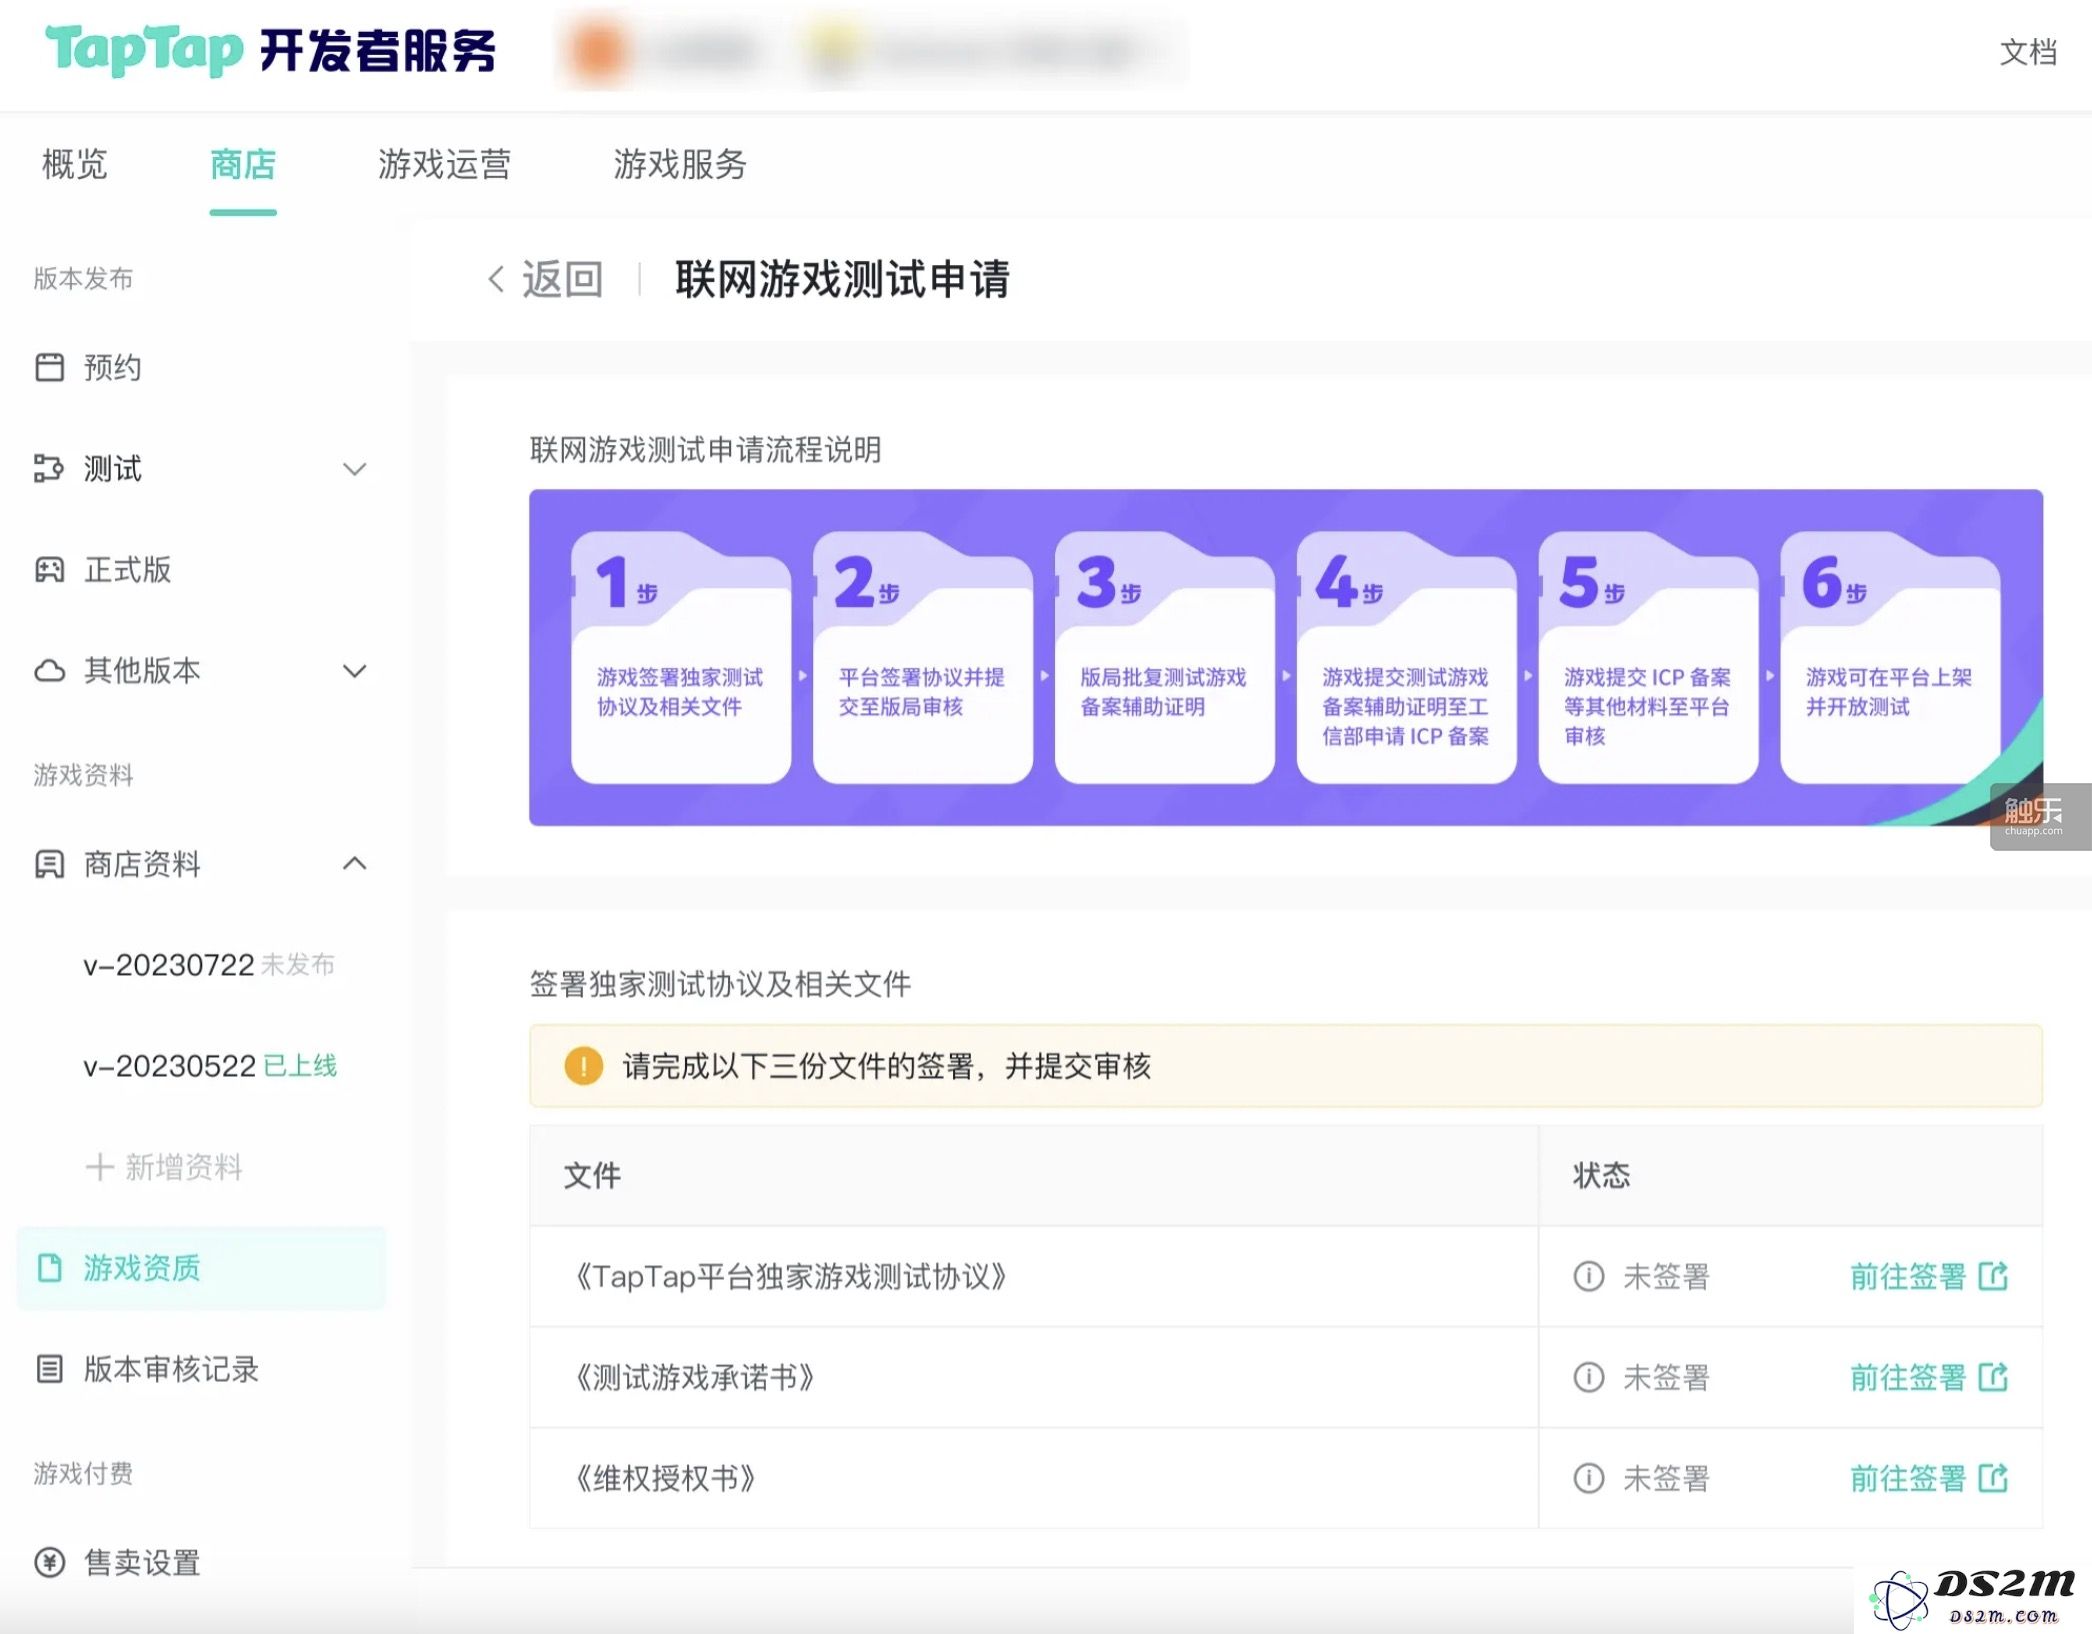This screenshot has height=1634, width=2092.
Task: Click 新增资料 to add store info
Action: [184, 1166]
